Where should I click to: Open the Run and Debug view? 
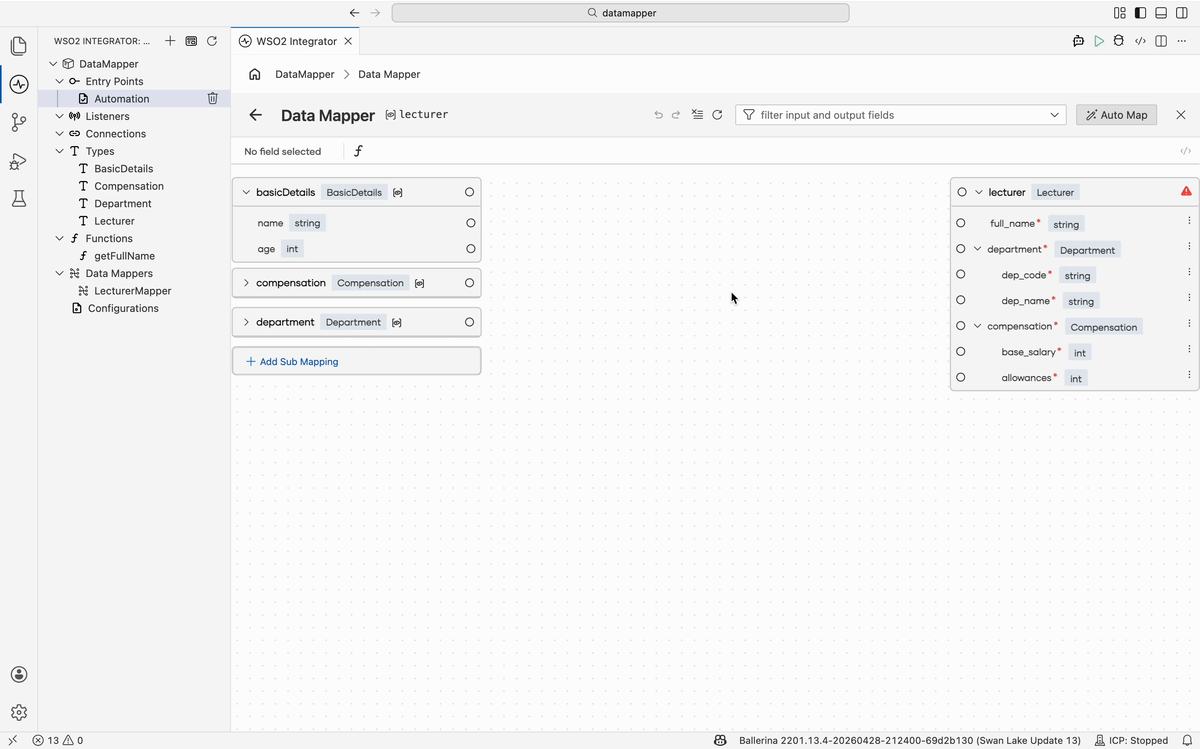coord(18,161)
